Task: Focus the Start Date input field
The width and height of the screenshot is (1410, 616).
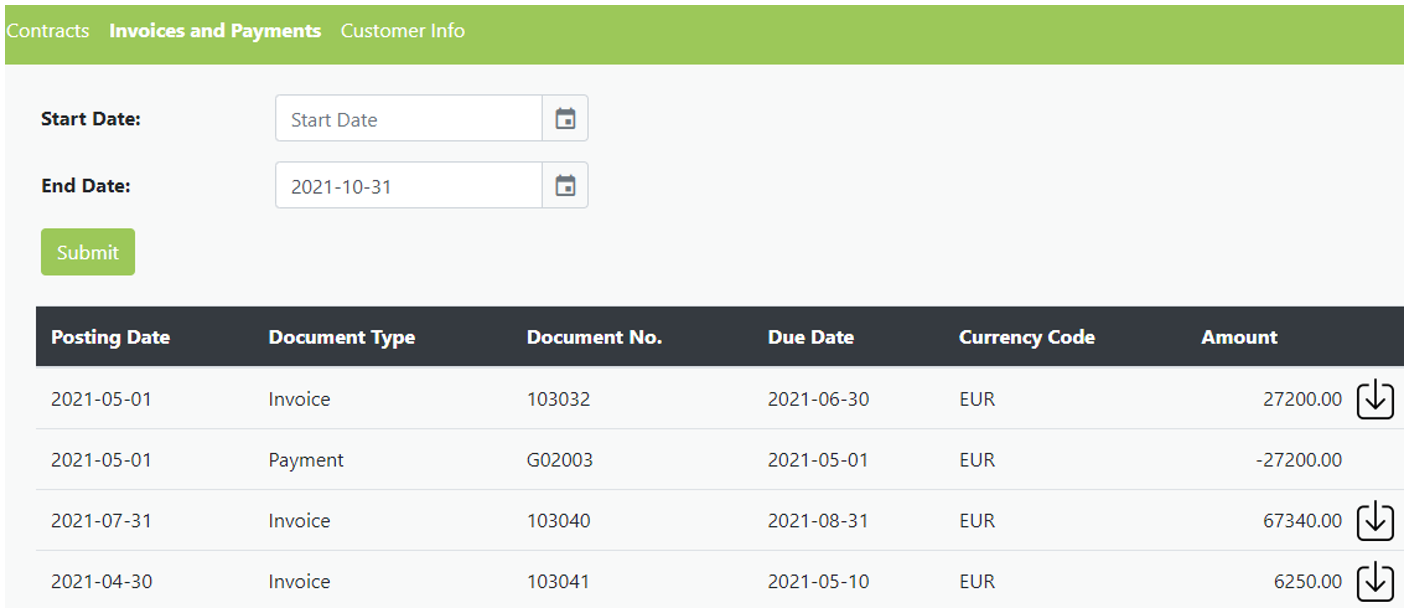Action: point(409,119)
